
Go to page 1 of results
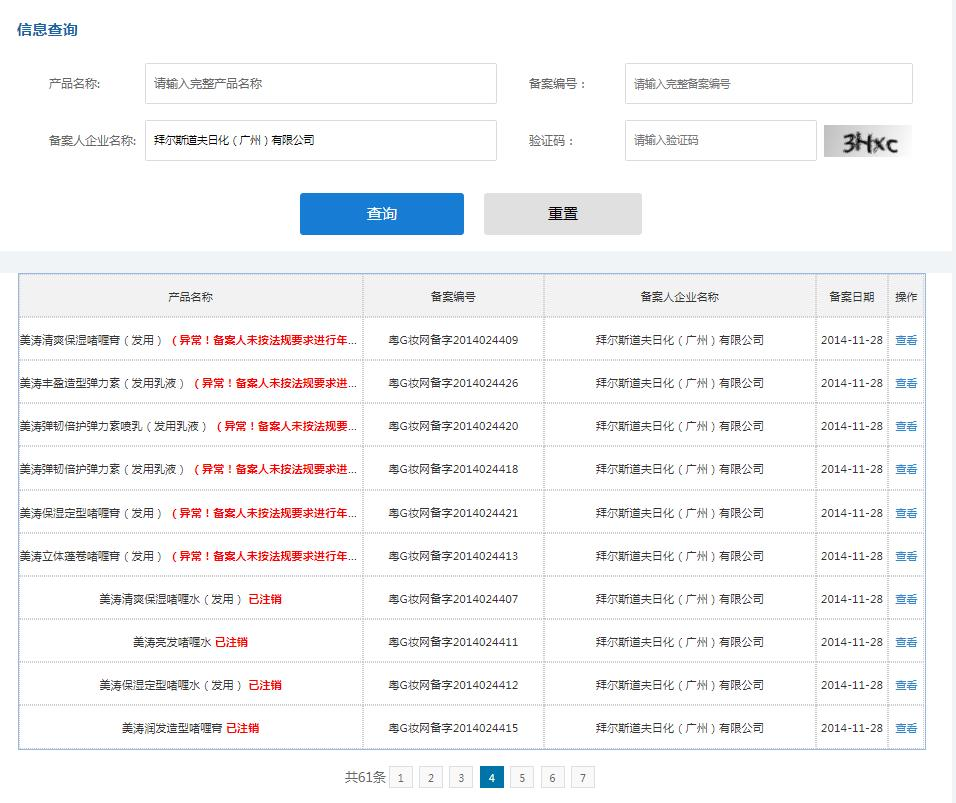coord(400,778)
